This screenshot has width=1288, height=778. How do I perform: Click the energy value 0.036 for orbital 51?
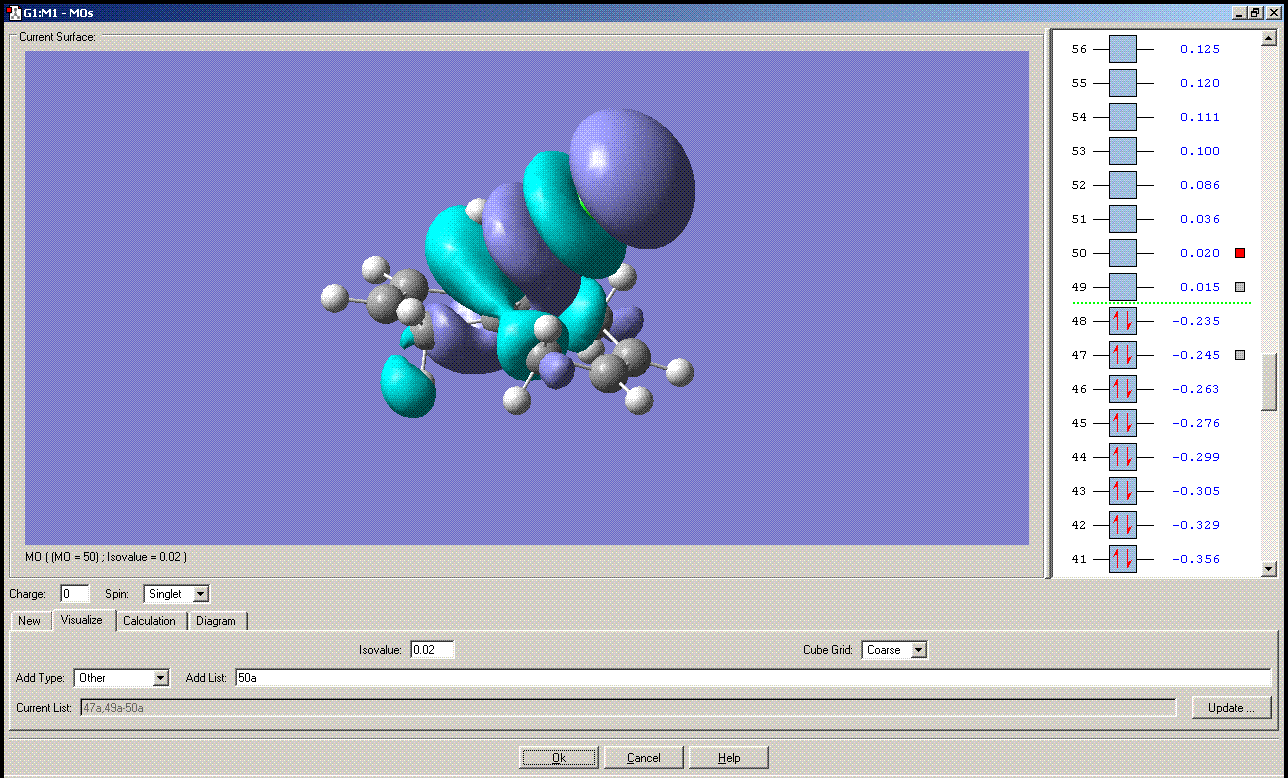[x=1200, y=219]
